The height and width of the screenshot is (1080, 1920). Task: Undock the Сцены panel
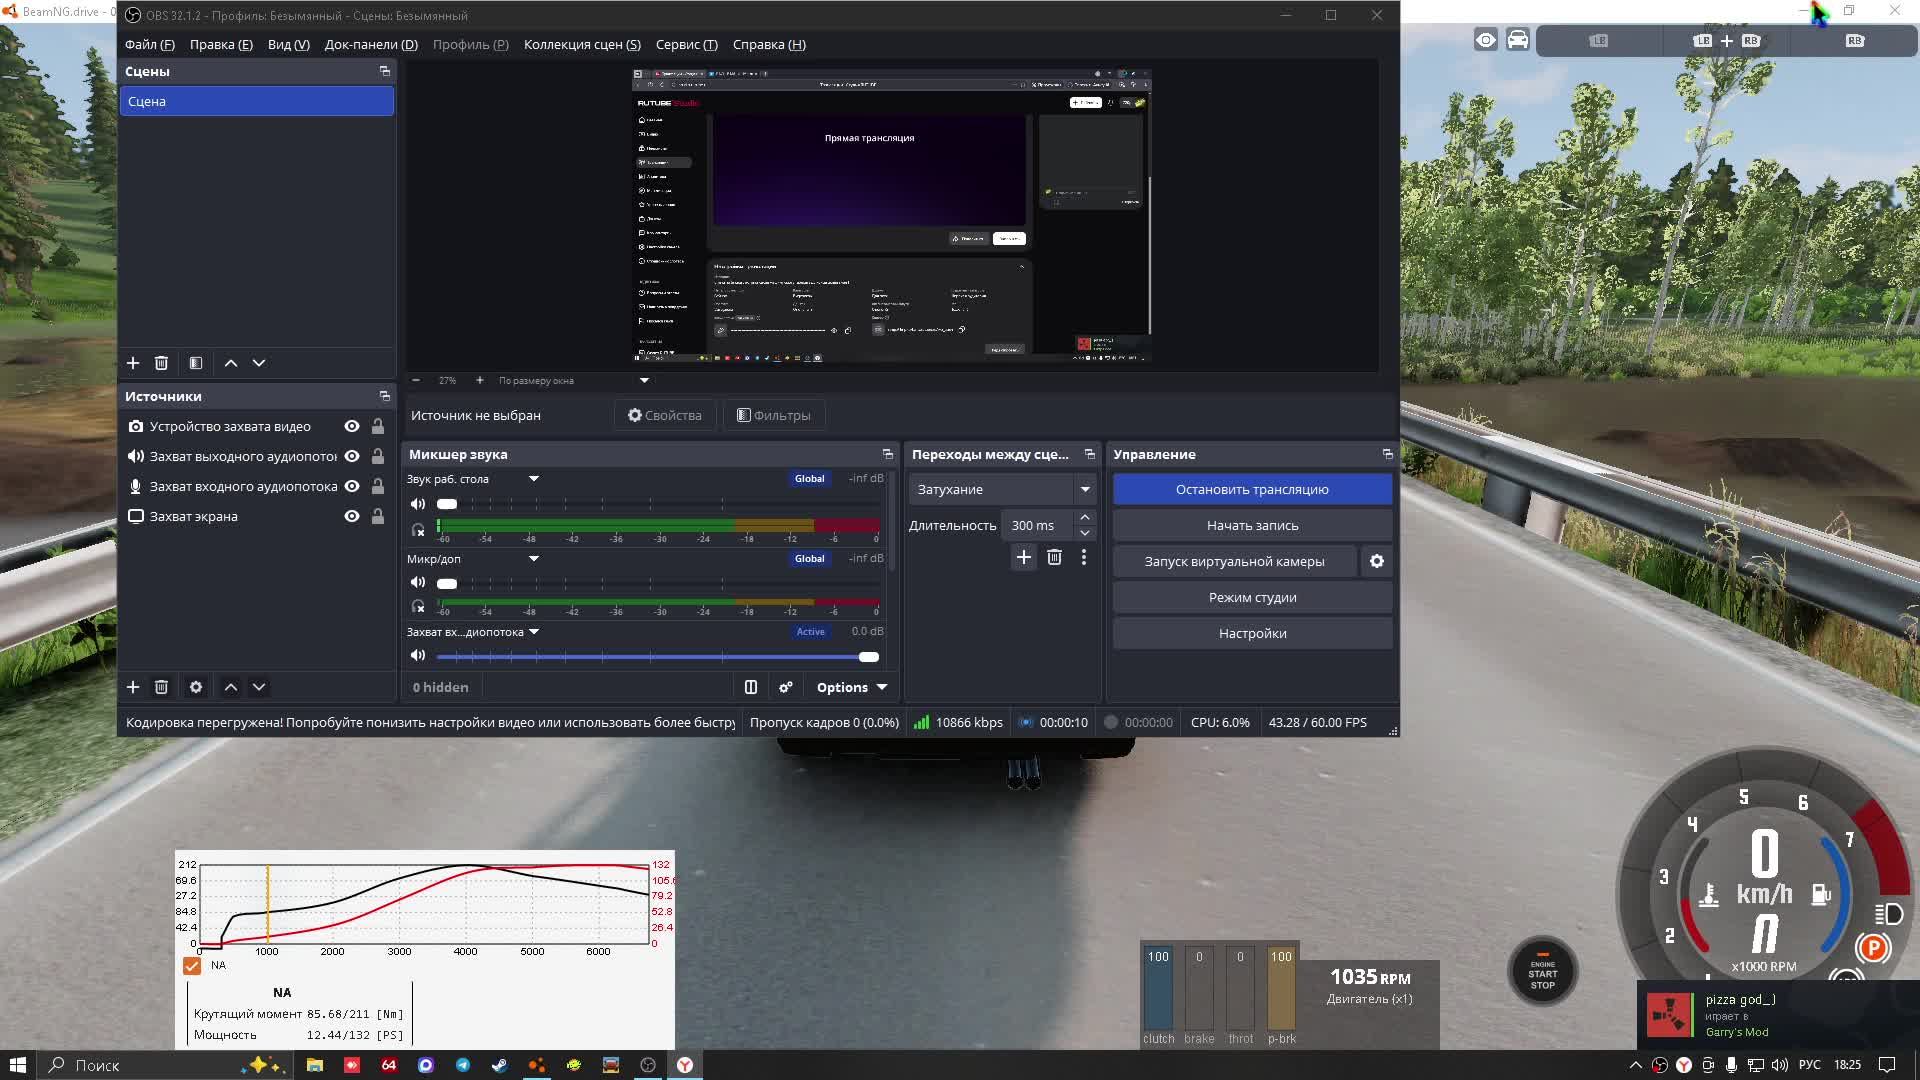coord(385,71)
